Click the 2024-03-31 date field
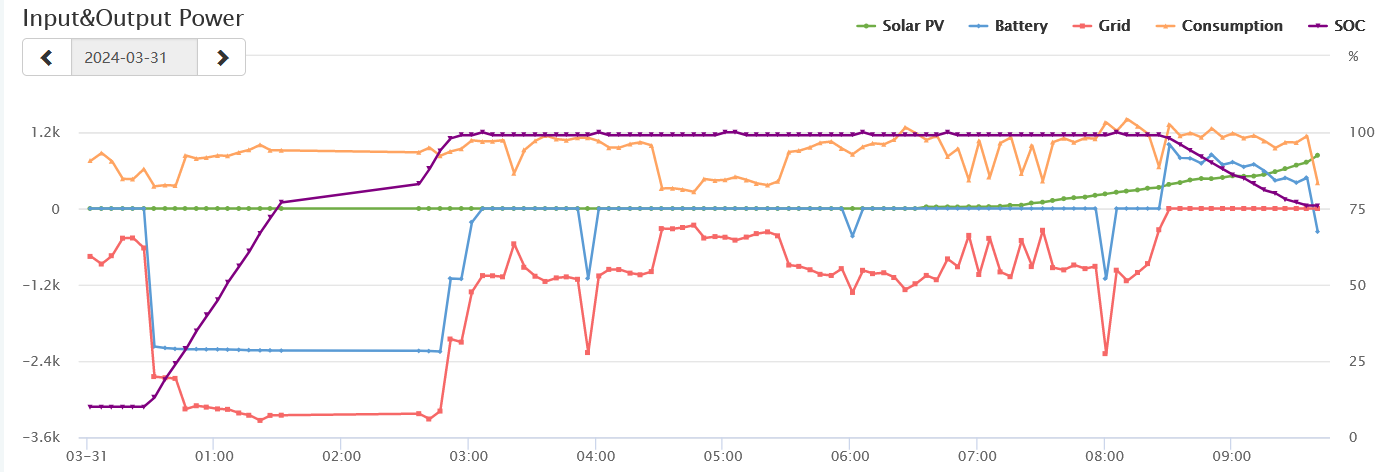Screen dimensions: 1380x472 pos(134,58)
